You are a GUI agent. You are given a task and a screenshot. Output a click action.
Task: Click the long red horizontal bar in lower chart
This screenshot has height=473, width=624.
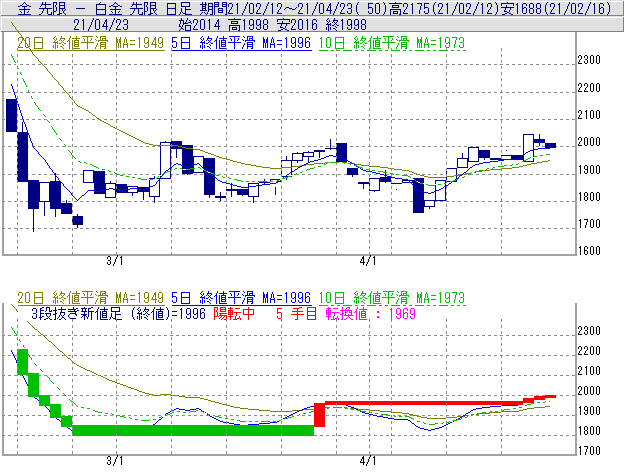(424, 403)
